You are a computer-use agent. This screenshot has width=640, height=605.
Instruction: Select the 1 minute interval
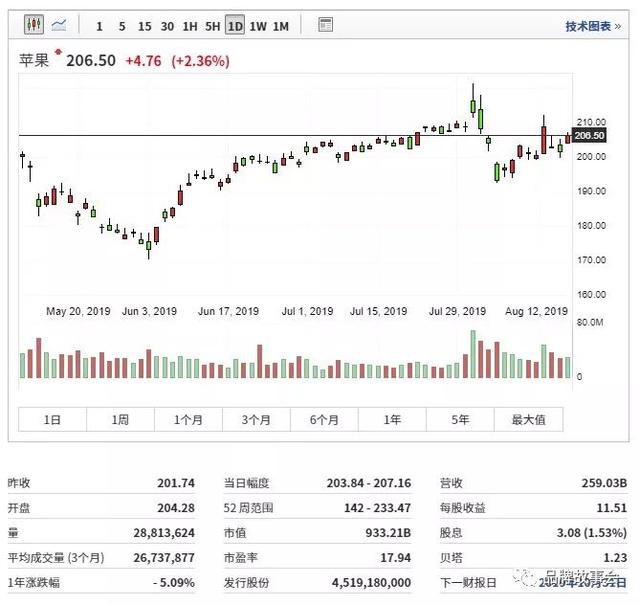pyautogui.click(x=99, y=27)
